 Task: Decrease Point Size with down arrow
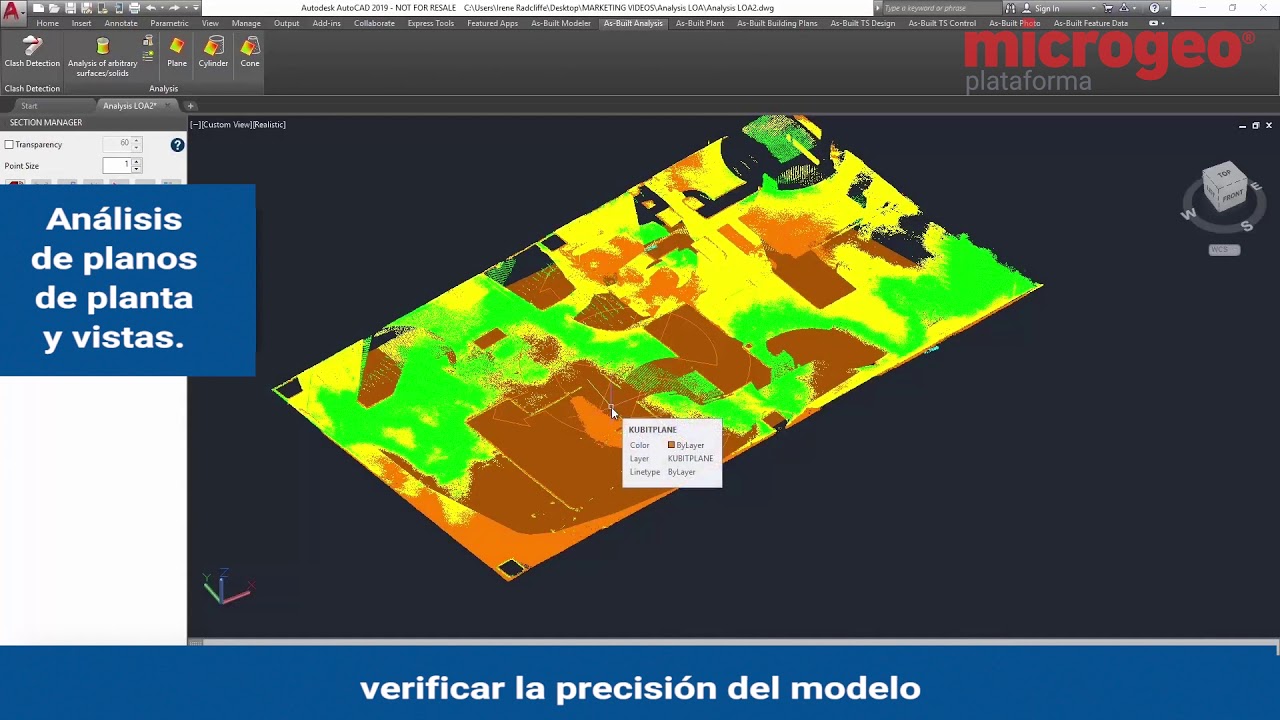tap(136, 169)
